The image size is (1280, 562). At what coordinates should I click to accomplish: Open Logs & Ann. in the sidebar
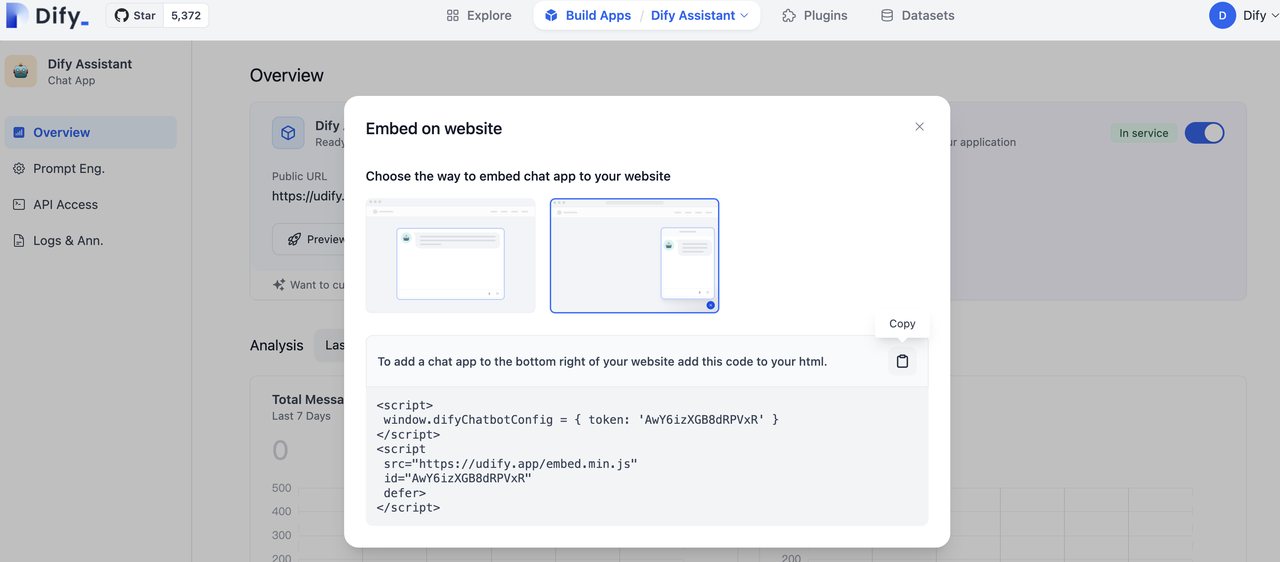coord(91,240)
